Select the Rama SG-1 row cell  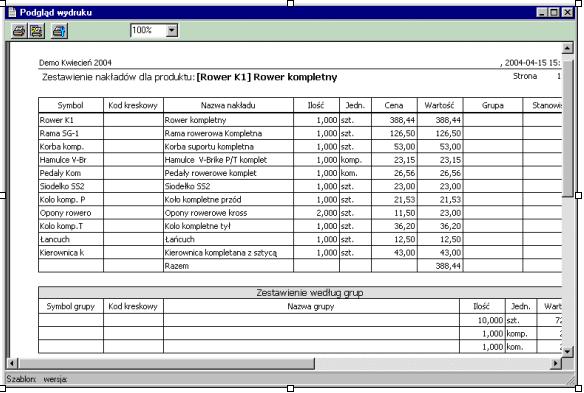click(71, 133)
